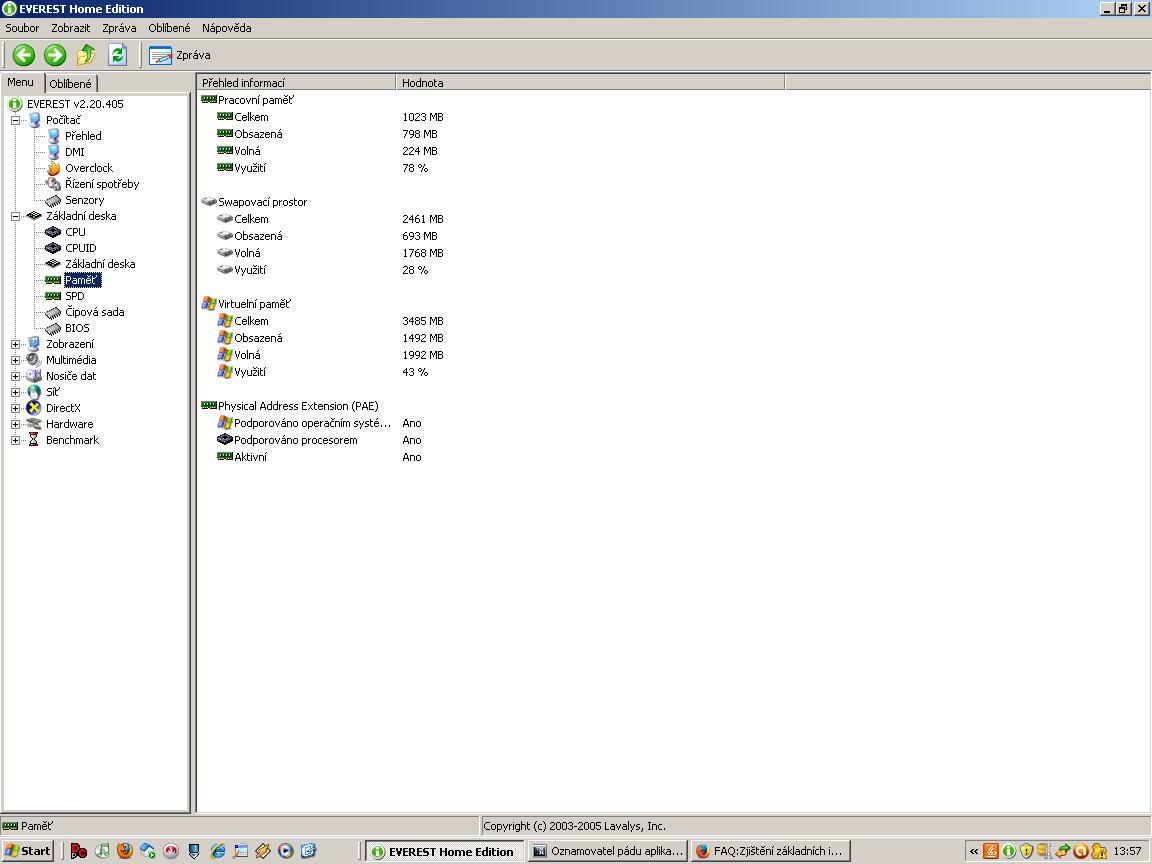The height and width of the screenshot is (864, 1152).
Task: Open the Oblíbené menu in the menu bar
Action: coord(169,28)
